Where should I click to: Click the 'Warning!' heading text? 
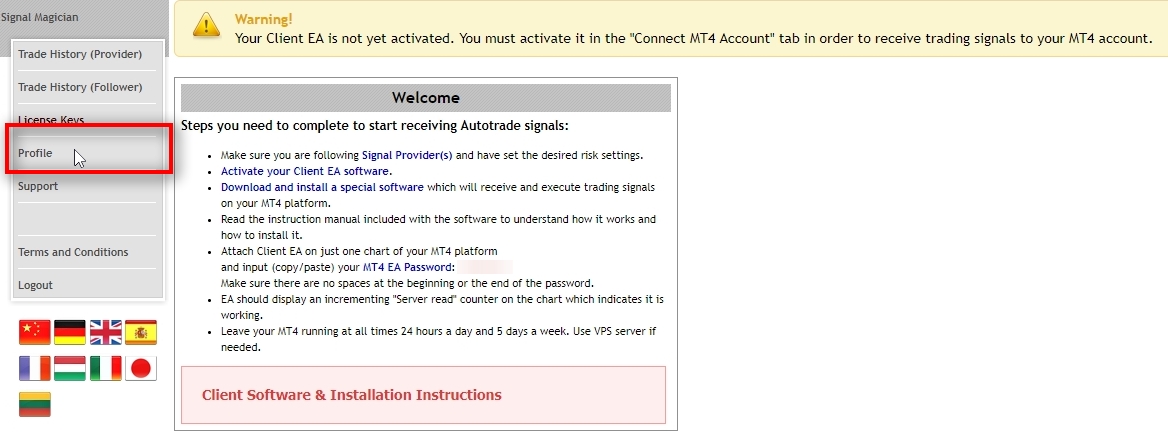pyautogui.click(x=264, y=19)
